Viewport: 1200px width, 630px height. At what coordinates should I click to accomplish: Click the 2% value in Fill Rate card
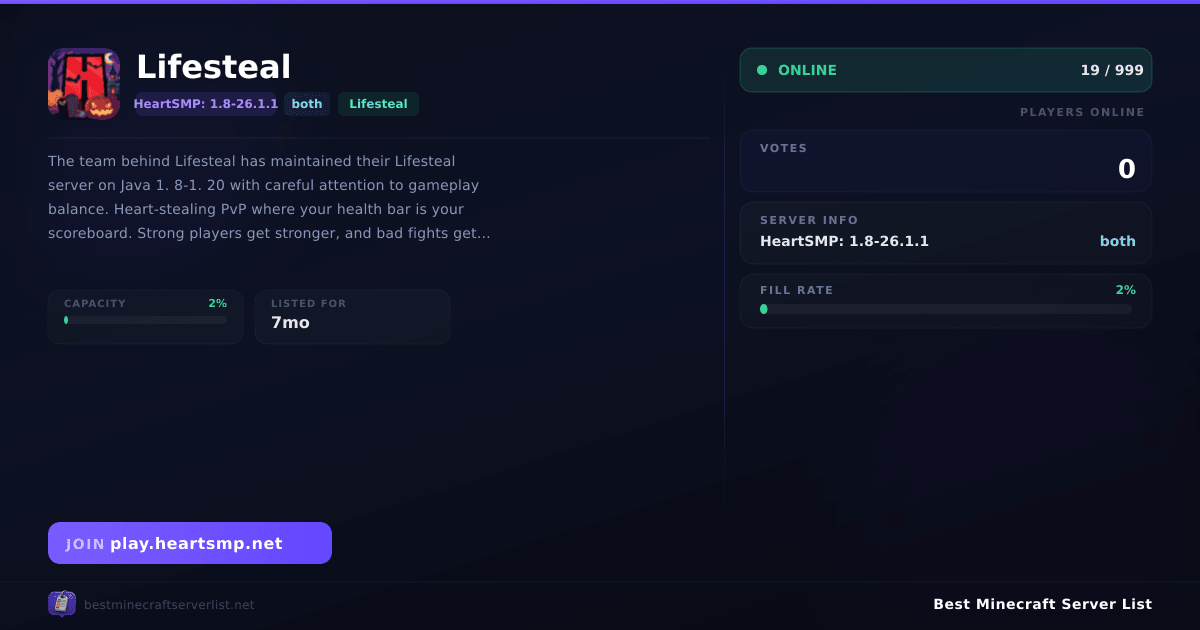(1126, 290)
